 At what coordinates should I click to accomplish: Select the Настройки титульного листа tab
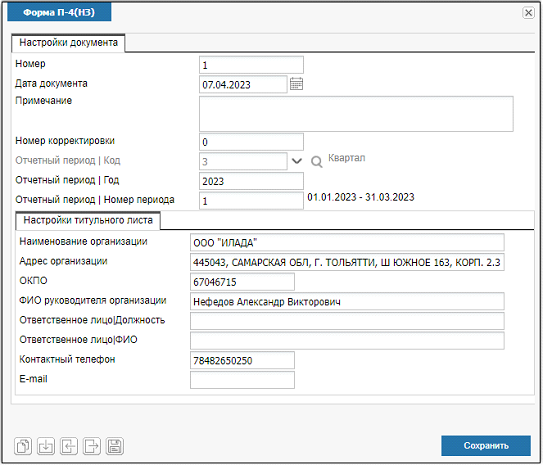(x=88, y=221)
